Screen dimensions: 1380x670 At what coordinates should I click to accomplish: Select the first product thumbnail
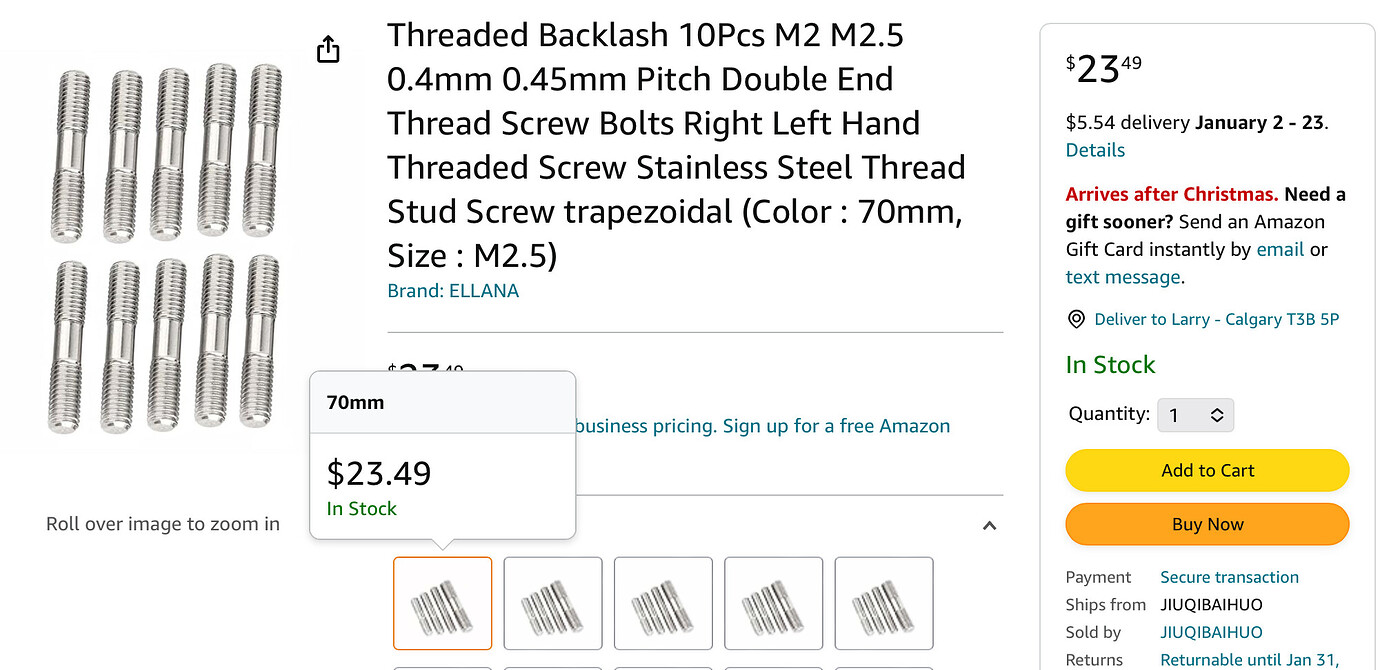coord(442,603)
